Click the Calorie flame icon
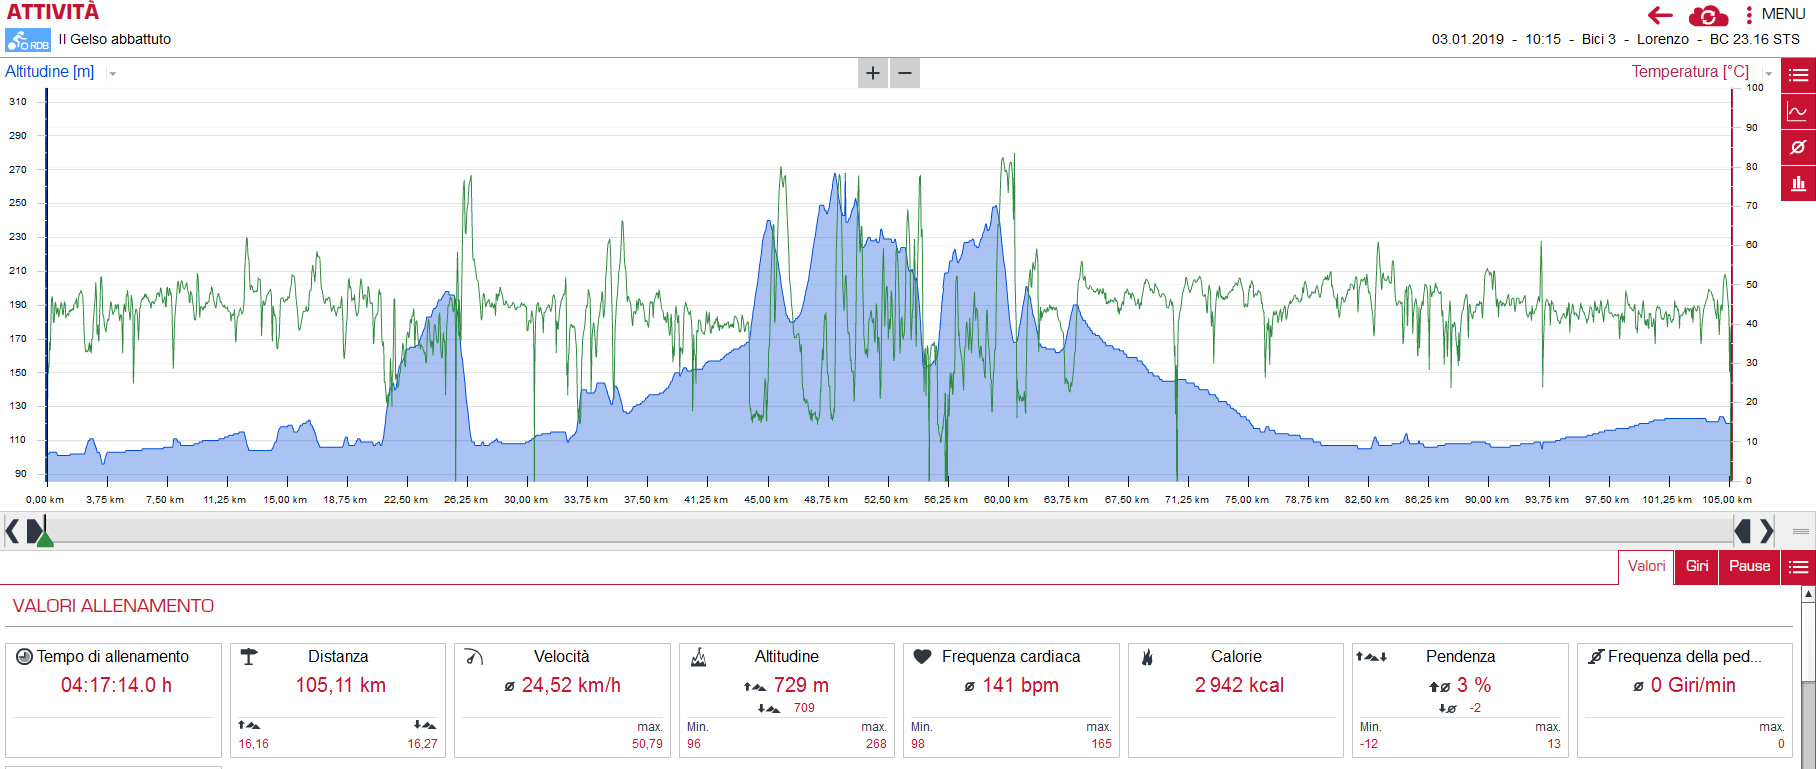This screenshot has height=769, width=1816. pyautogui.click(x=1147, y=657)
